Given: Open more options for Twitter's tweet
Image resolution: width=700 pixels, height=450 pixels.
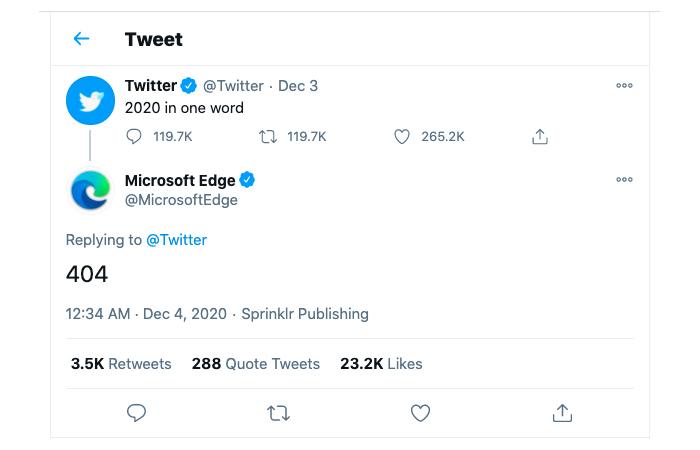Looking at the screenshot, I should click(x=624, y=85).
